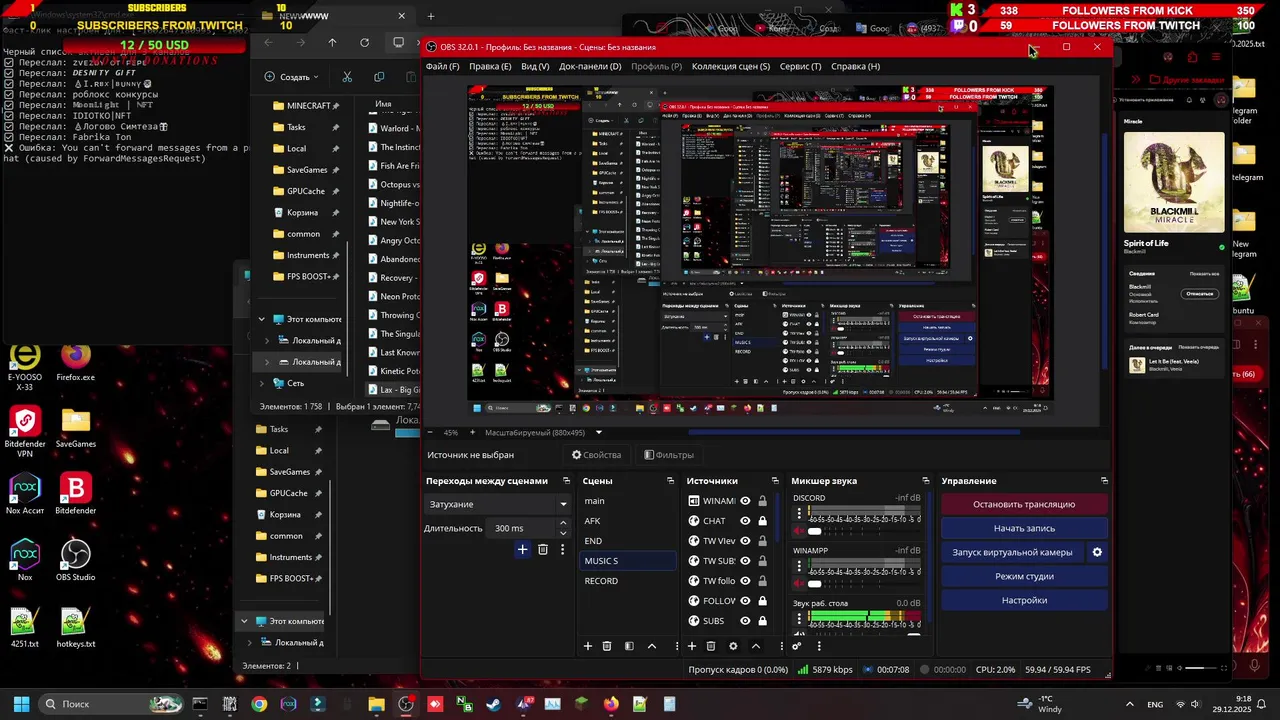
Task: Open the Док-панели (D) menu in OBS
Action: pyautogui.click(x=590, y=66)
